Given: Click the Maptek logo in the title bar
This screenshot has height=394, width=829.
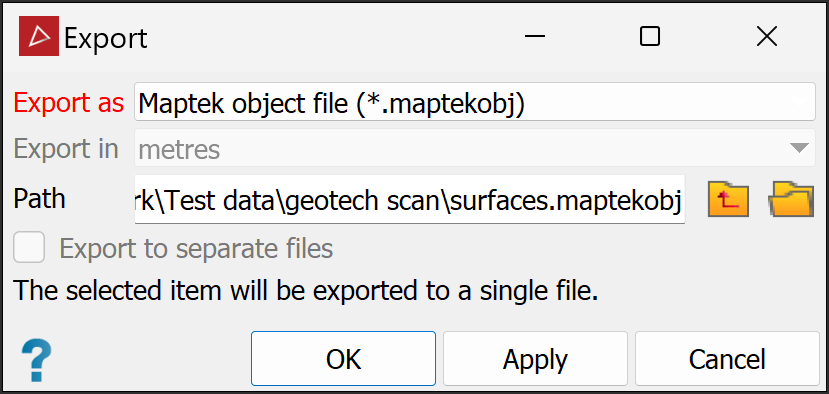Looking at the screenshot, I should click(39, 36).
